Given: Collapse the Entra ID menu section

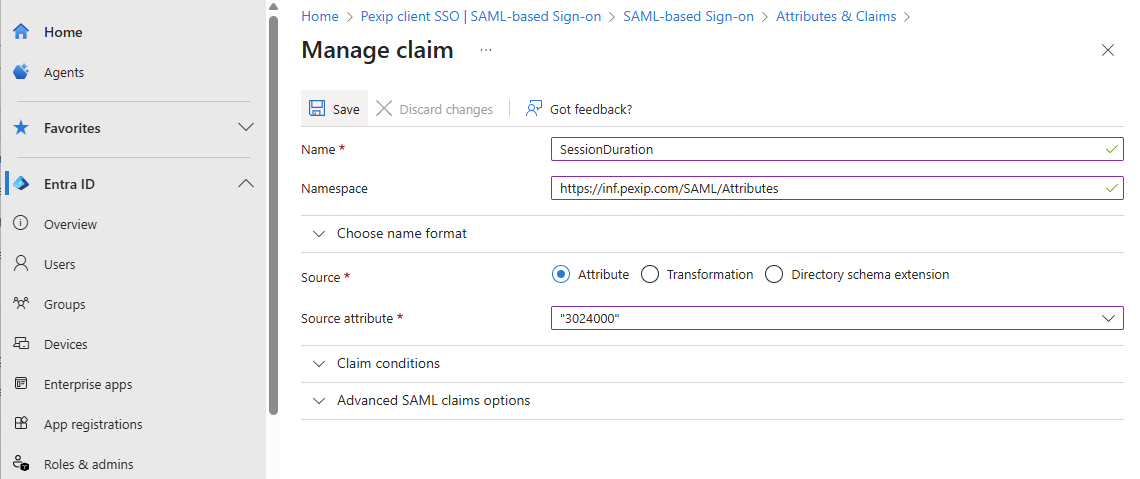Looking at the screenshot, I should pyautogui.click(x=245, y=184).
